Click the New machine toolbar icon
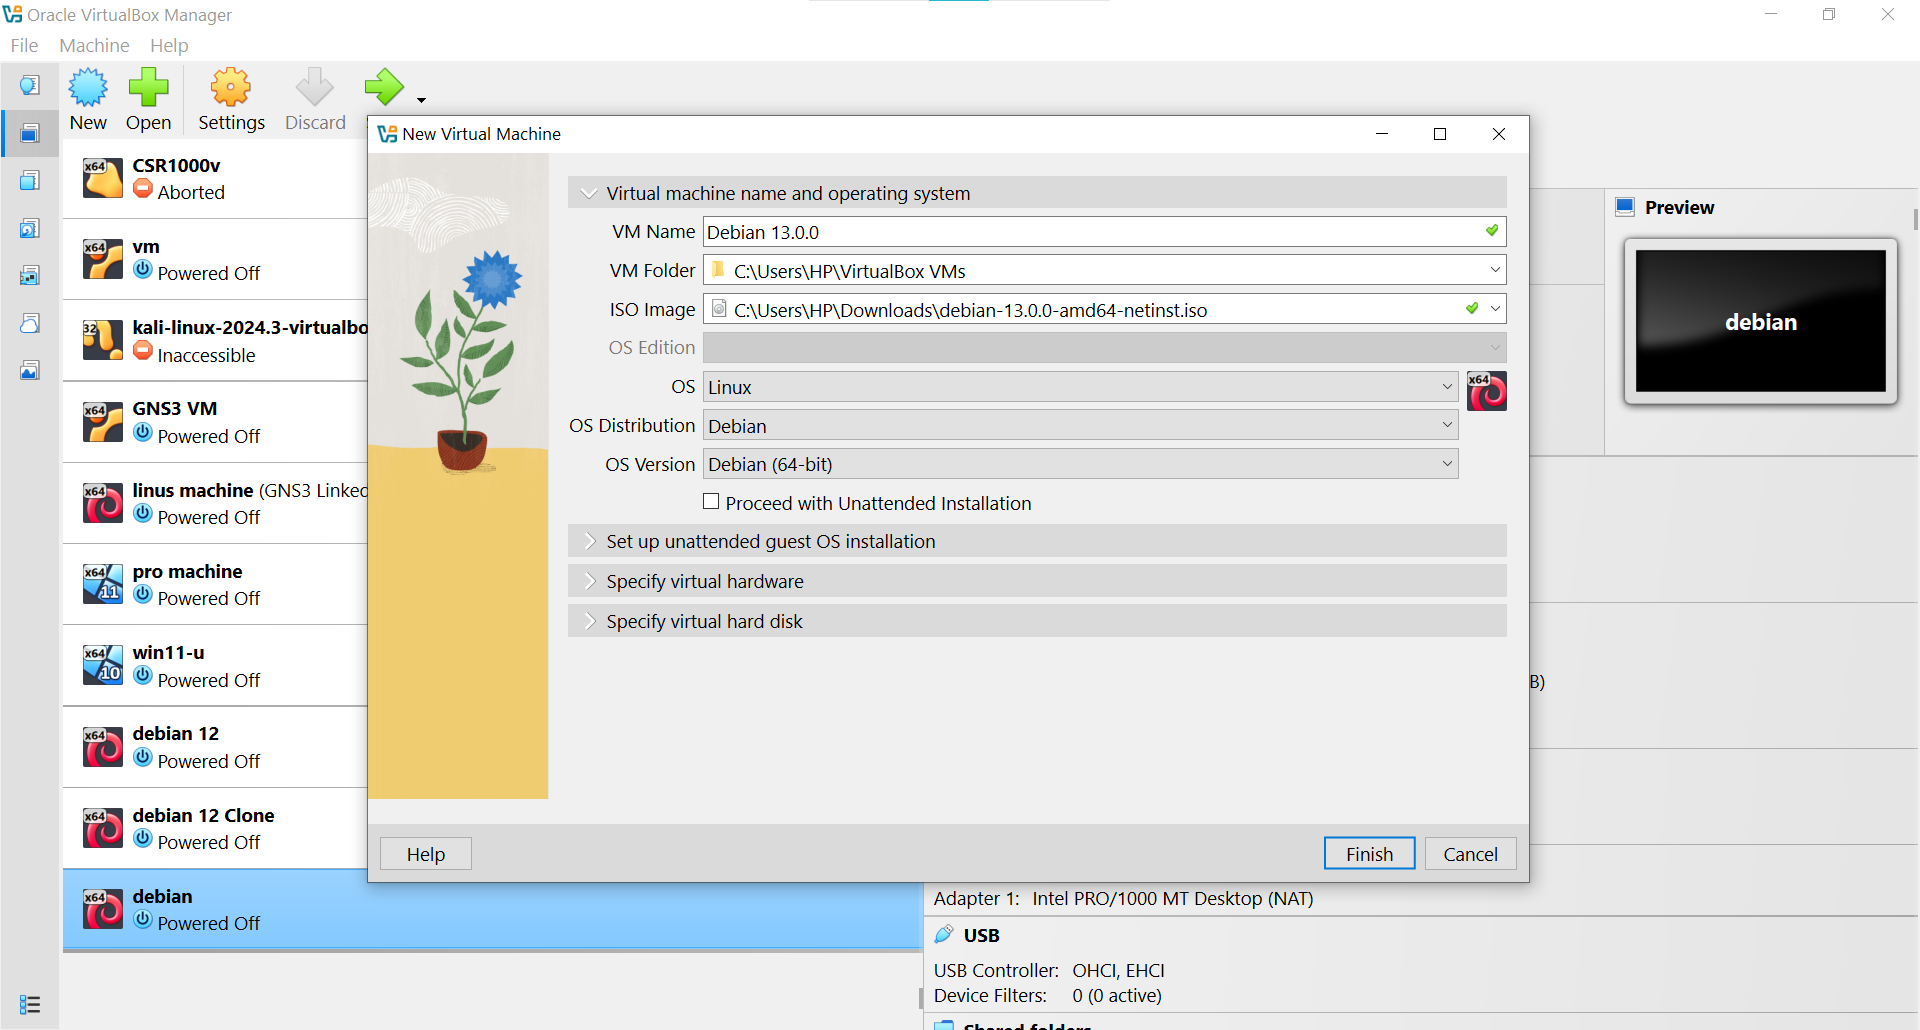Screen dimensions: 1920x1030 click(88, 88)
